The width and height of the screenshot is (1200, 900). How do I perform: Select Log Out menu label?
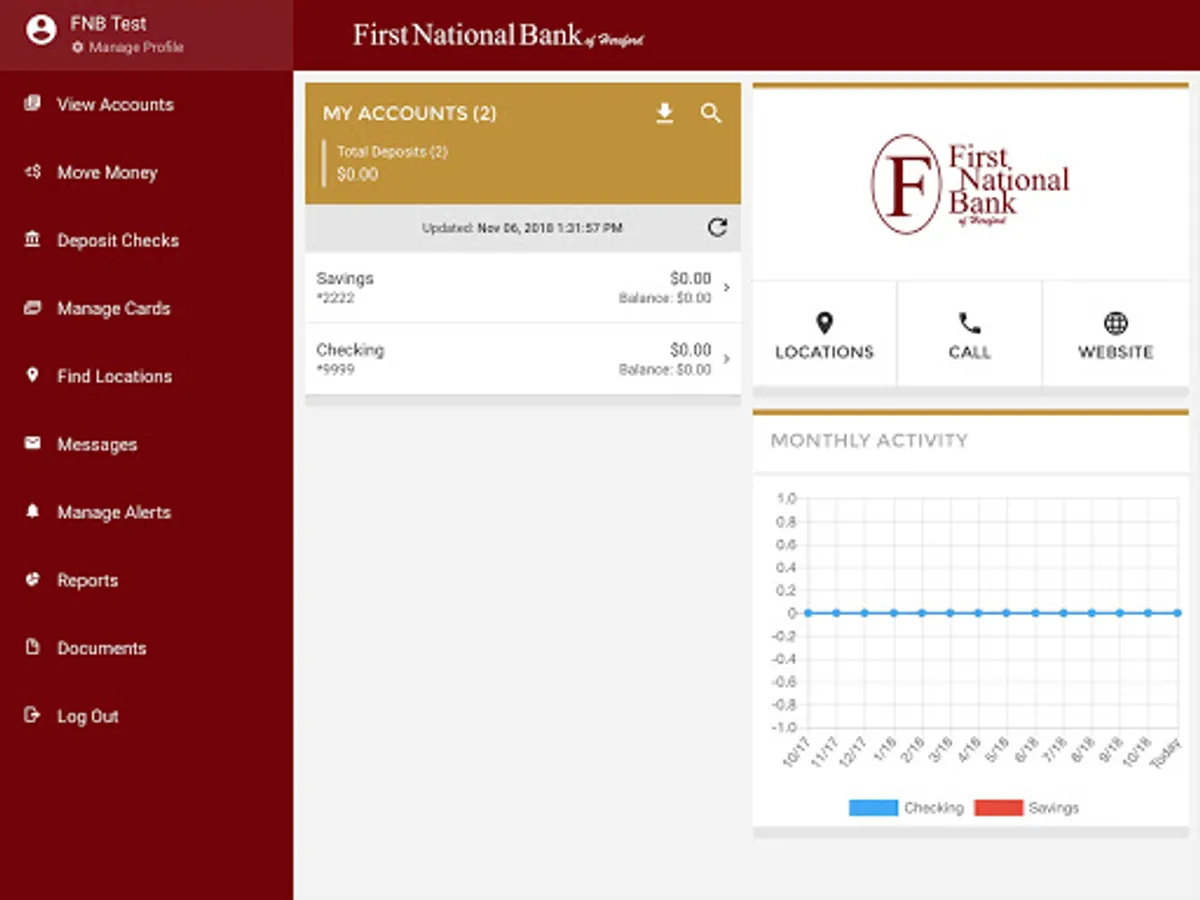click(x=88, y=716)
